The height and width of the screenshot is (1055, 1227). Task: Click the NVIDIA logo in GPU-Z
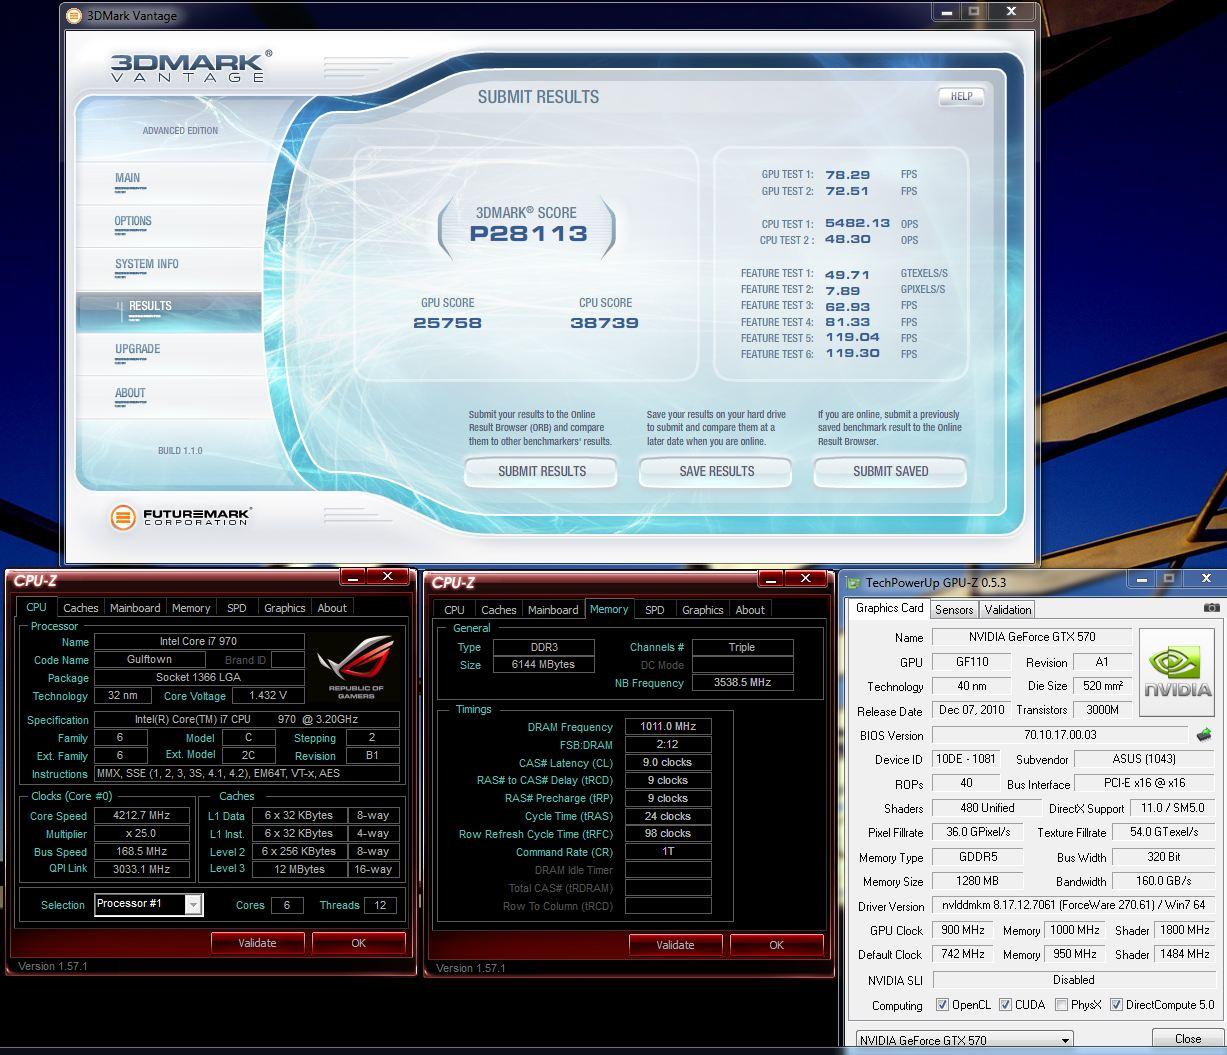click(x=1176, y=672)
